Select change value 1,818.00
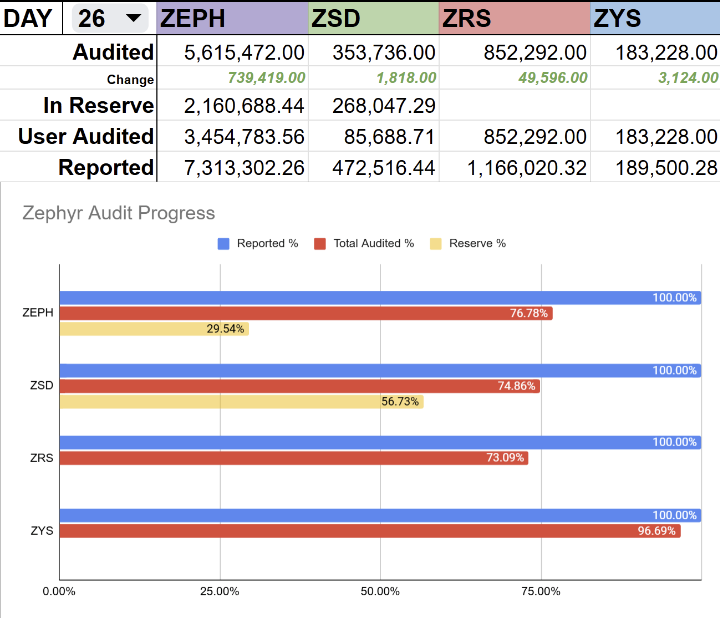This screenshot has width=720, height=618. tap(406, 78)
